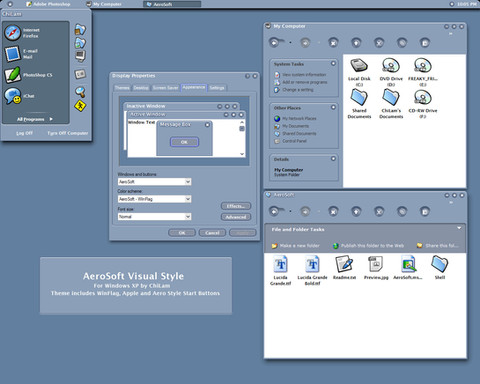Viewport: 480px width, 384px height.
Task: Click the round start button on taskbar
Action: pos(10,4)
